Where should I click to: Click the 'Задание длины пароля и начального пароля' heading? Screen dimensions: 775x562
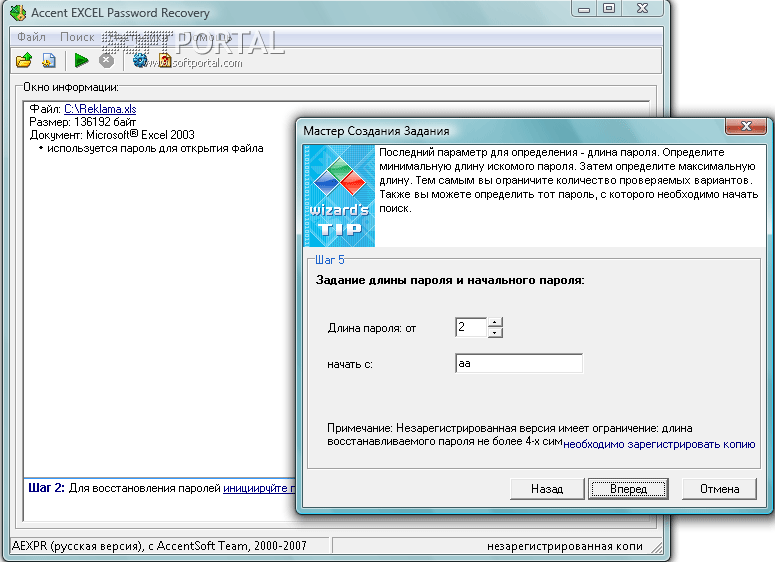[x=450, y=280]
